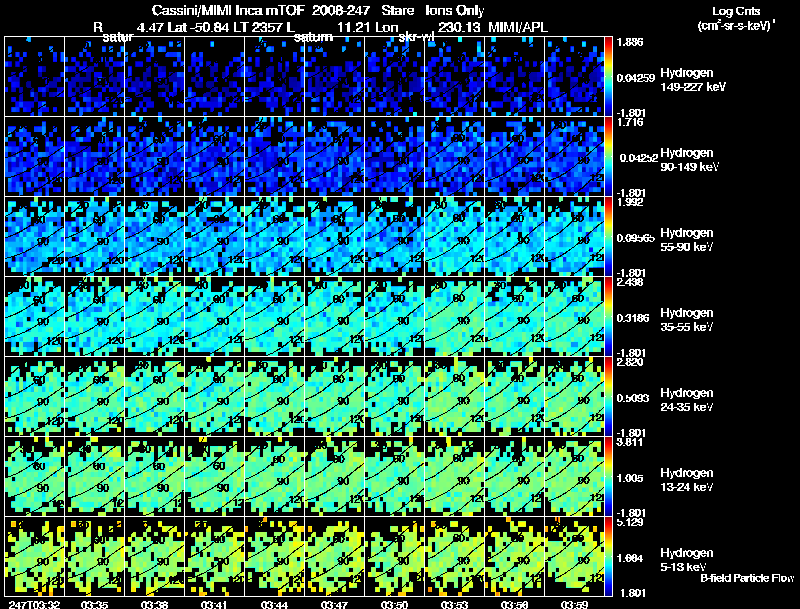Select the 03:32 panel in the 149-227 keV row

click(35, 77)
